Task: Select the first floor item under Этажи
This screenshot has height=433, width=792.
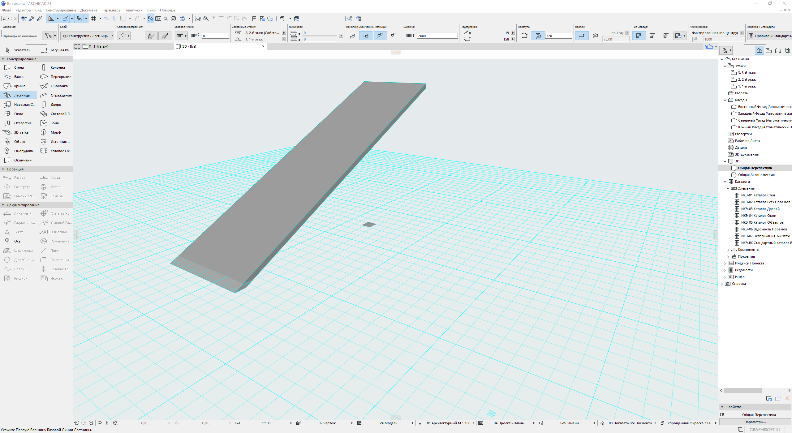Action: pos(745,73)
